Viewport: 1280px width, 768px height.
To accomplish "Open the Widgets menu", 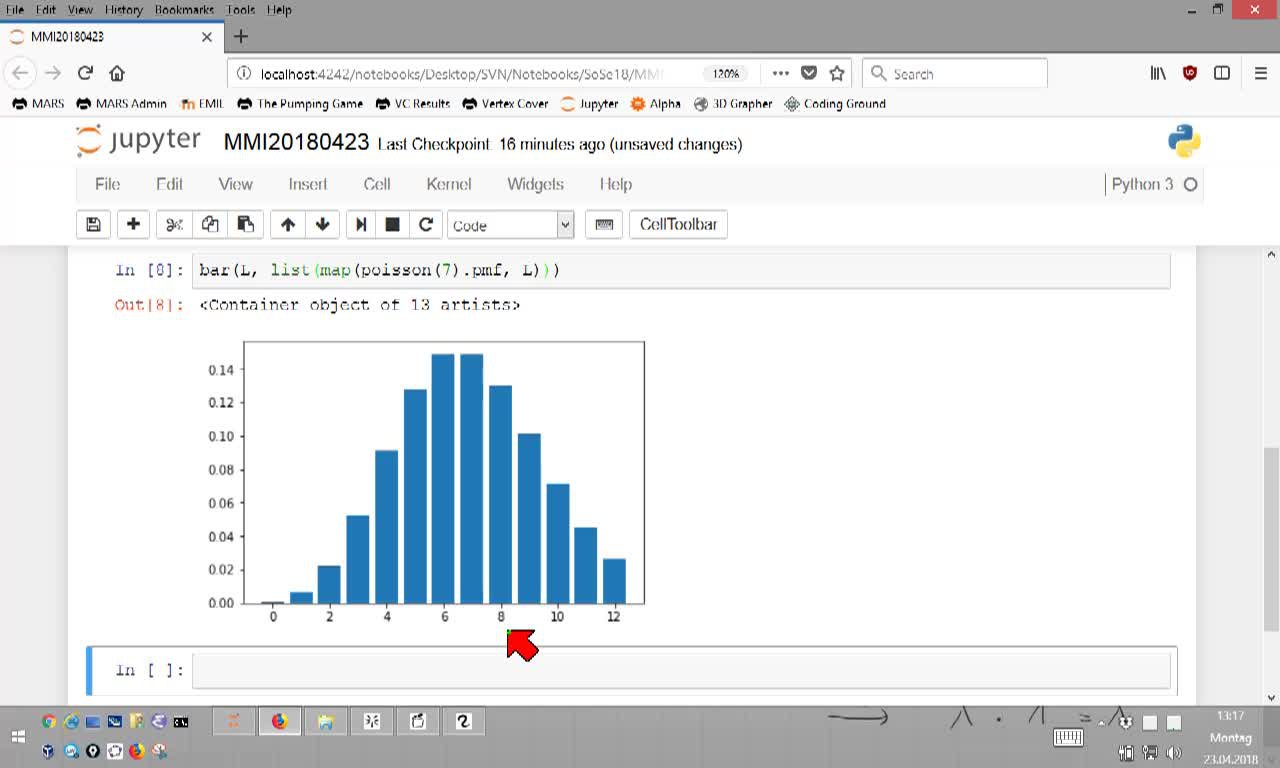I will [x=535, y=184].
